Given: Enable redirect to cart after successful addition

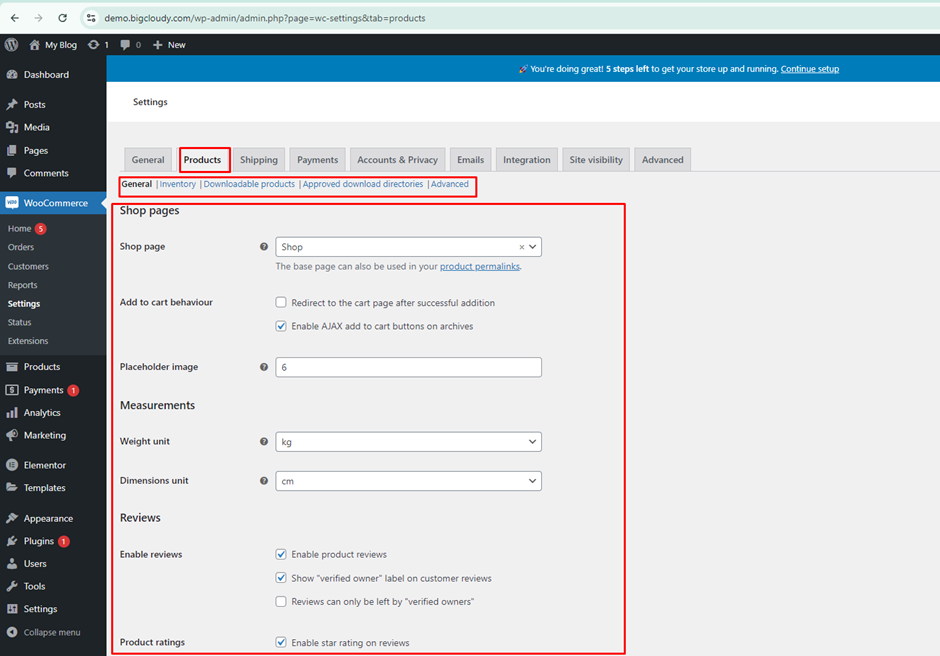Looking at the screenshot, I should (281, 302).
